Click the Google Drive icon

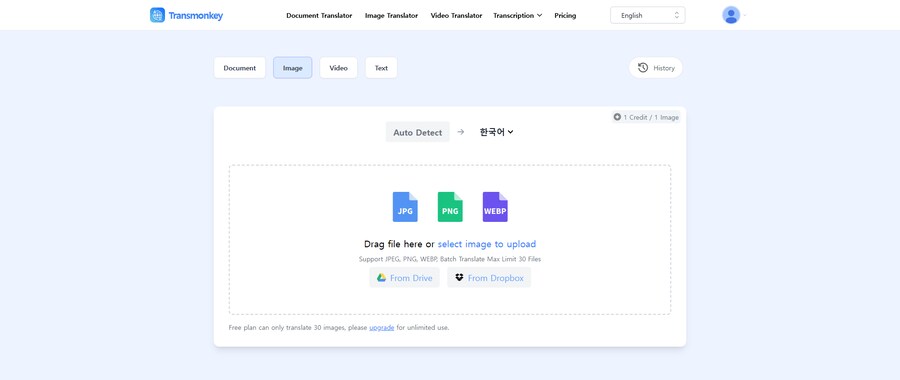[x=381, y=278]
